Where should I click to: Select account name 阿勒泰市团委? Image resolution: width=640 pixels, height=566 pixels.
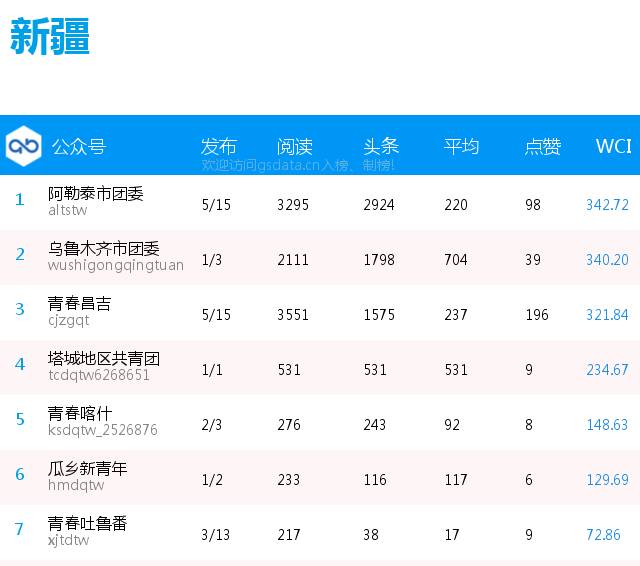click(96, 193)
